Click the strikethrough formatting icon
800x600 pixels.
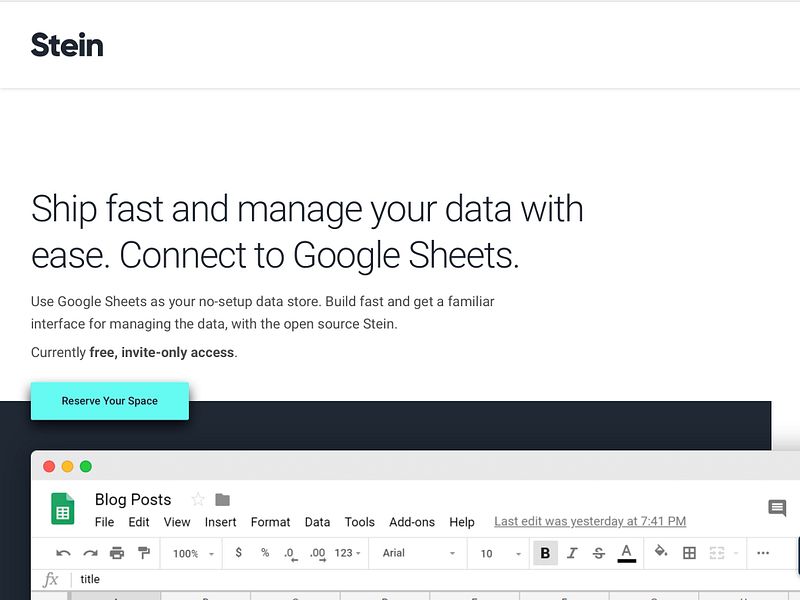(x=599, y=553)
